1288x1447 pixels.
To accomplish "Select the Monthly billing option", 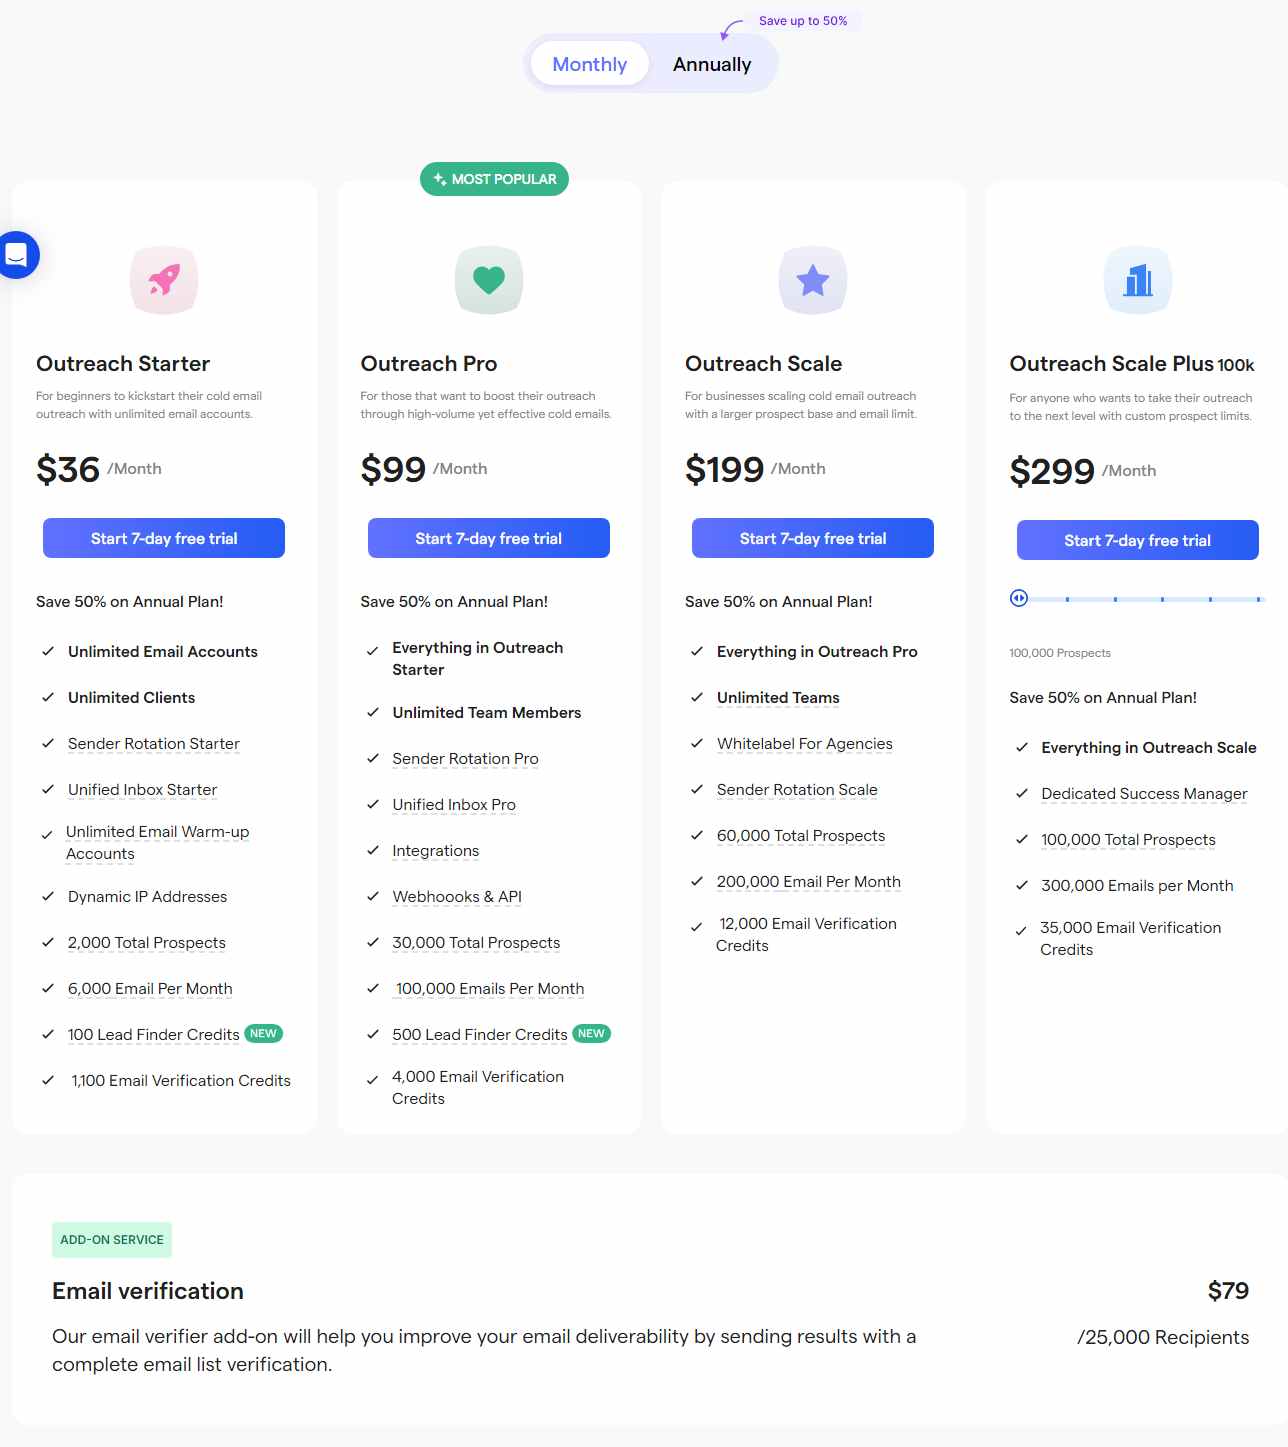I will pyautogui.click(x=589, y=63).
